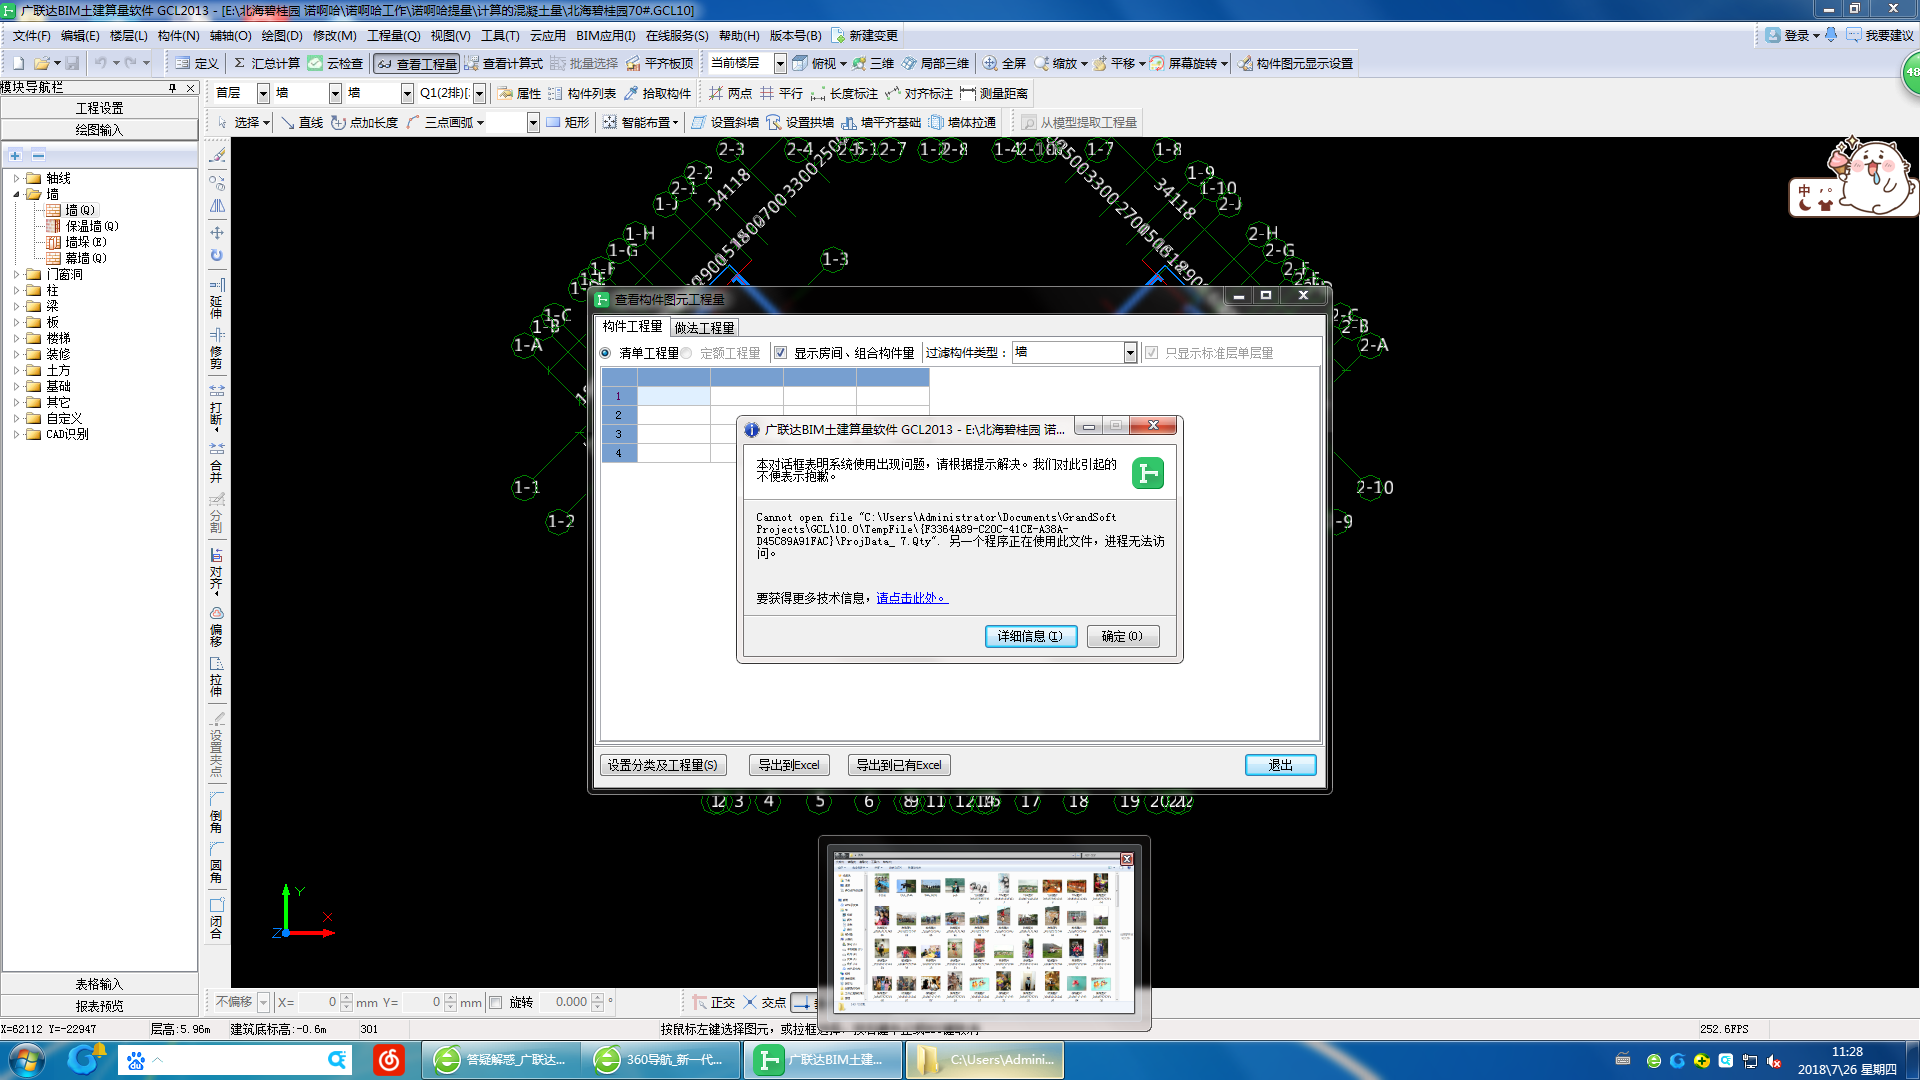Click the 定义 define tool

(196, 63)
